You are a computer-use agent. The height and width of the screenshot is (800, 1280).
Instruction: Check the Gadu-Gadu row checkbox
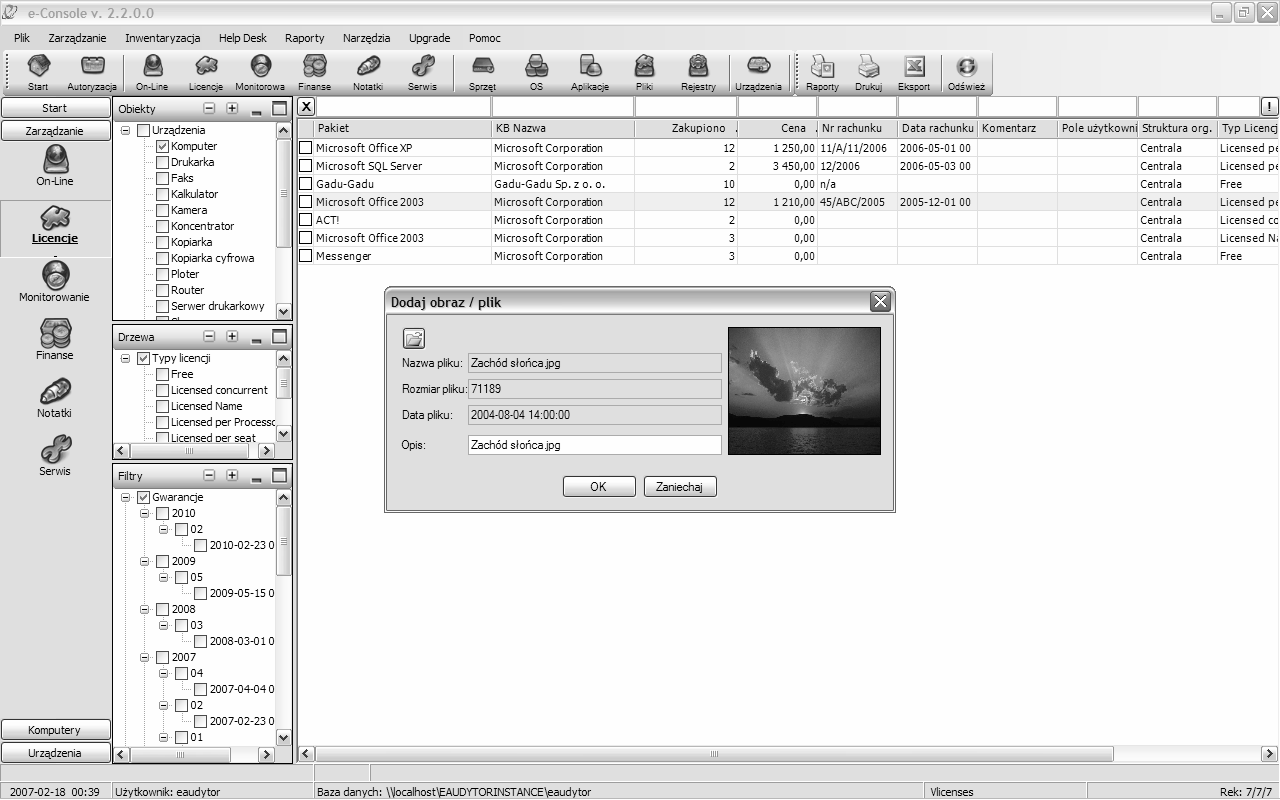point(306,184)
